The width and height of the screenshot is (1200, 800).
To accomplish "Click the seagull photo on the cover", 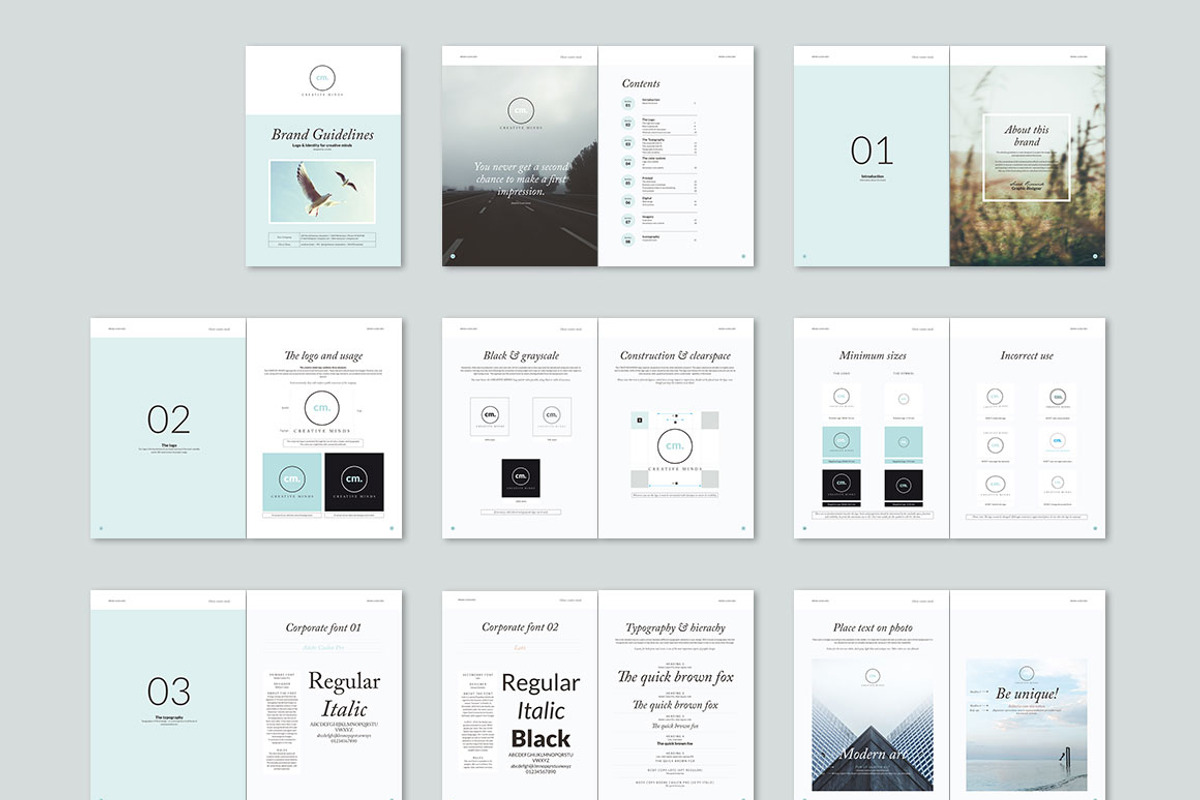I will point(322,191).
